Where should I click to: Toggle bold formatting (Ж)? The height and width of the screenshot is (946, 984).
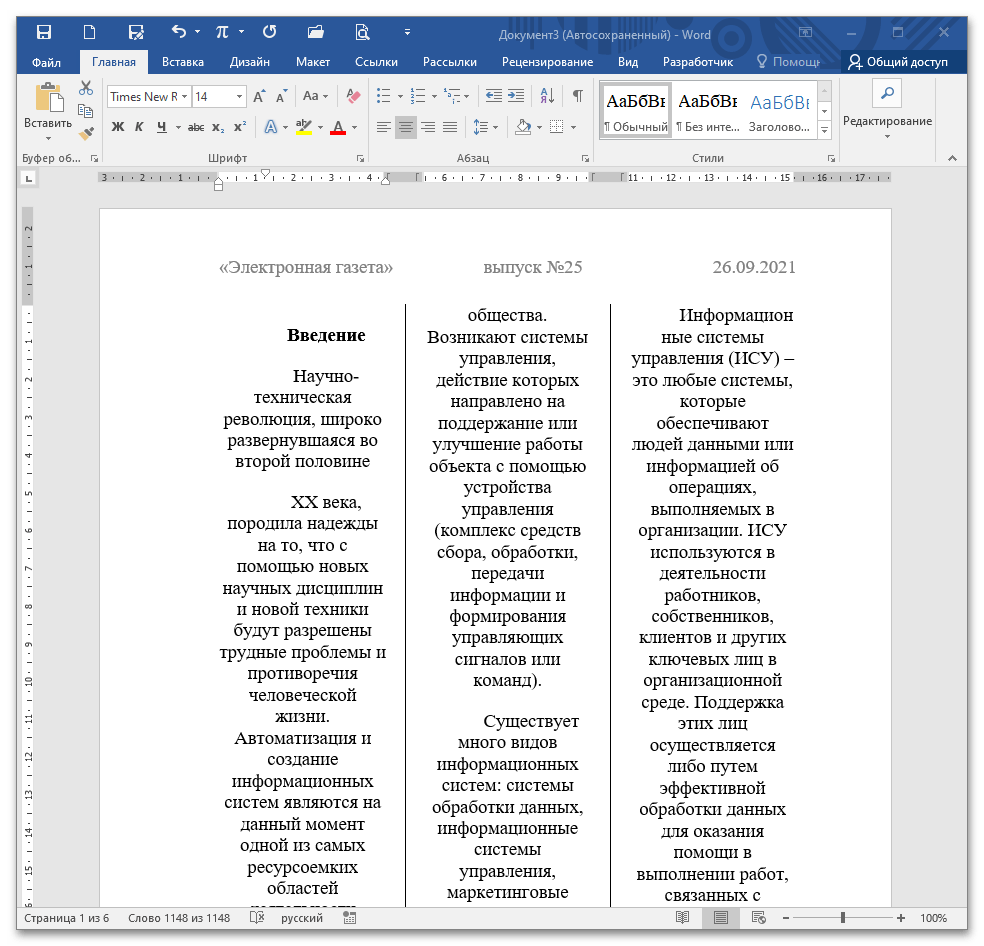coord(117,127)
